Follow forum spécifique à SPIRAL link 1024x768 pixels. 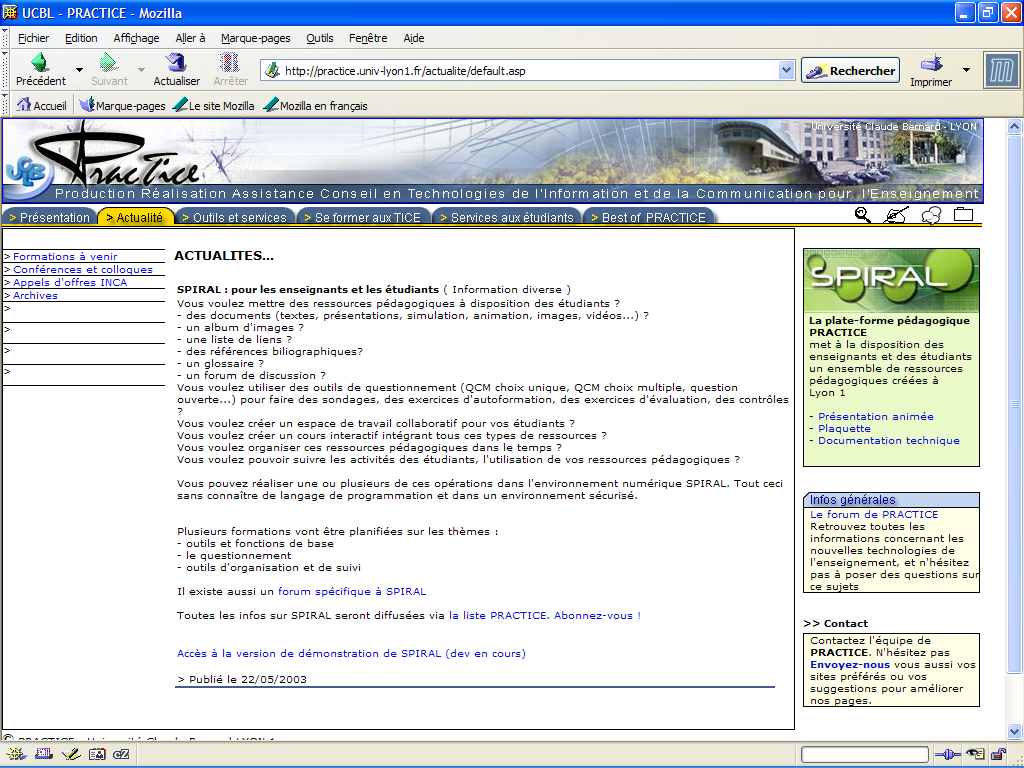tap(352, 592)
